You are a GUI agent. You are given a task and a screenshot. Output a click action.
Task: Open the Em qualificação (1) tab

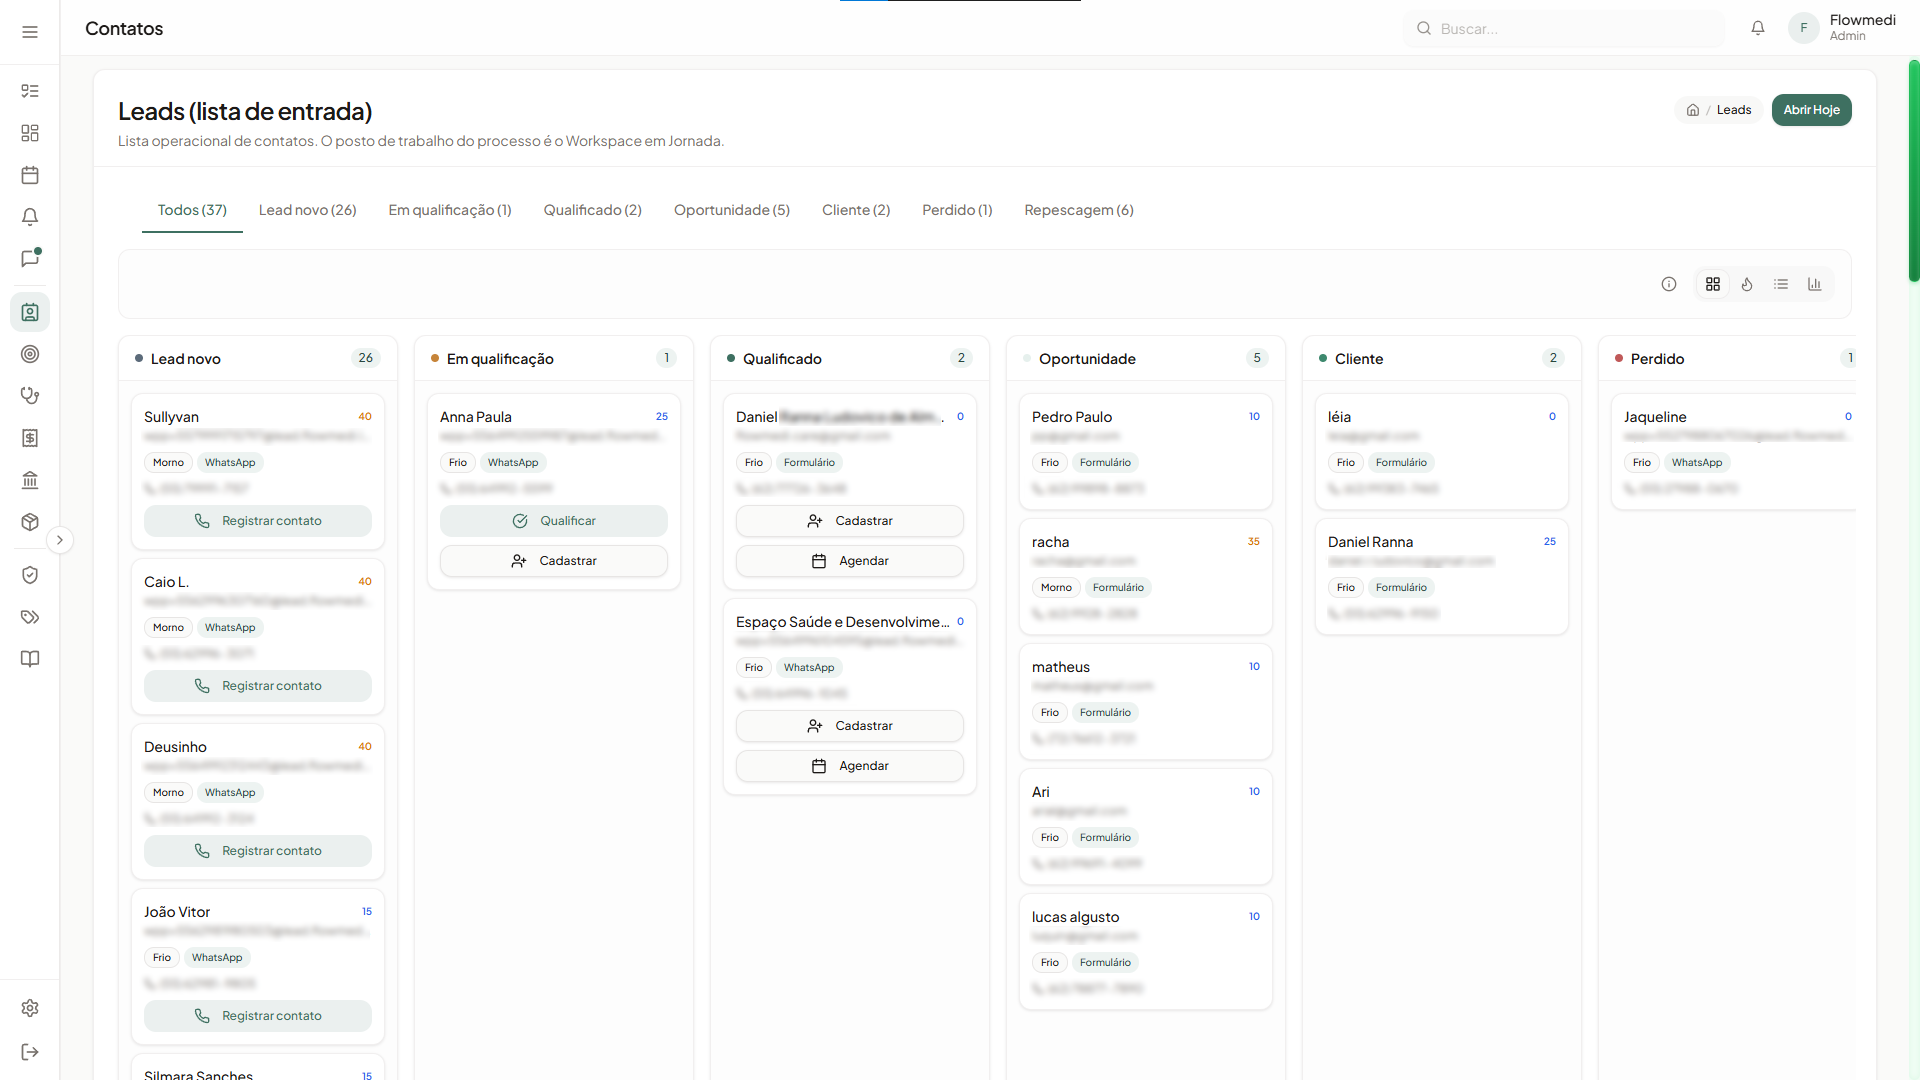tap(450, 210)
